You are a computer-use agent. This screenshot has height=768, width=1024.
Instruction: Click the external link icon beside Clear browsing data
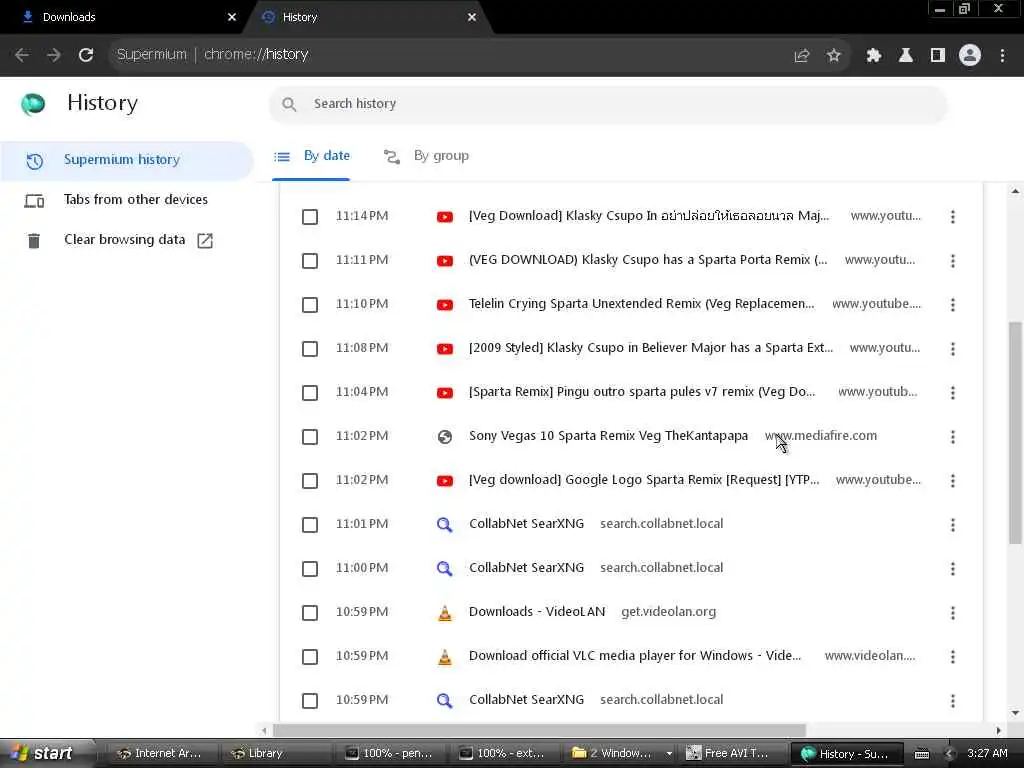click(205, 240)
